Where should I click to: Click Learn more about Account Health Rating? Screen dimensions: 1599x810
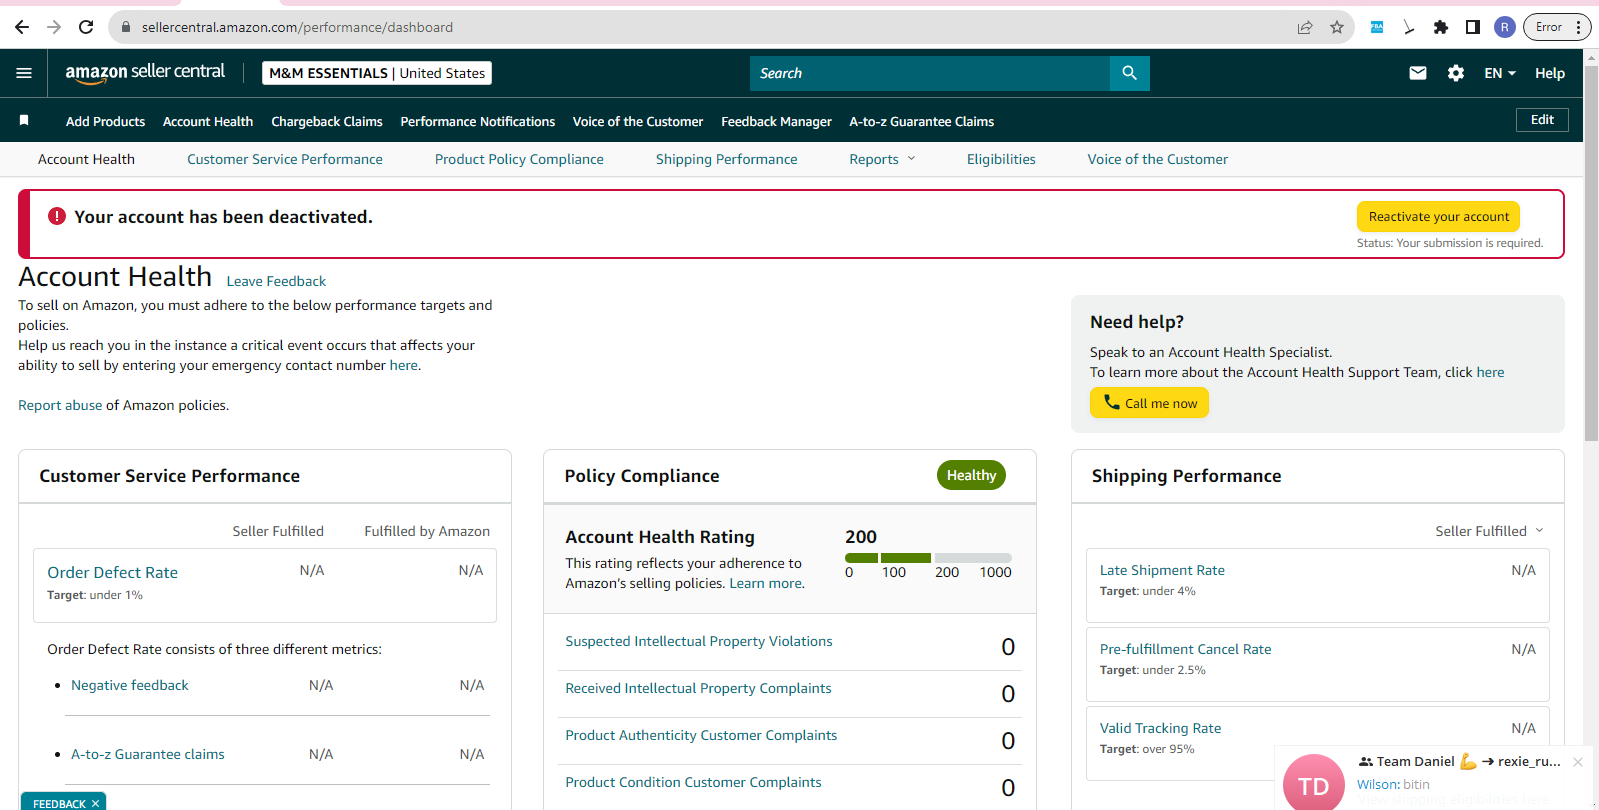pos(766,583)
